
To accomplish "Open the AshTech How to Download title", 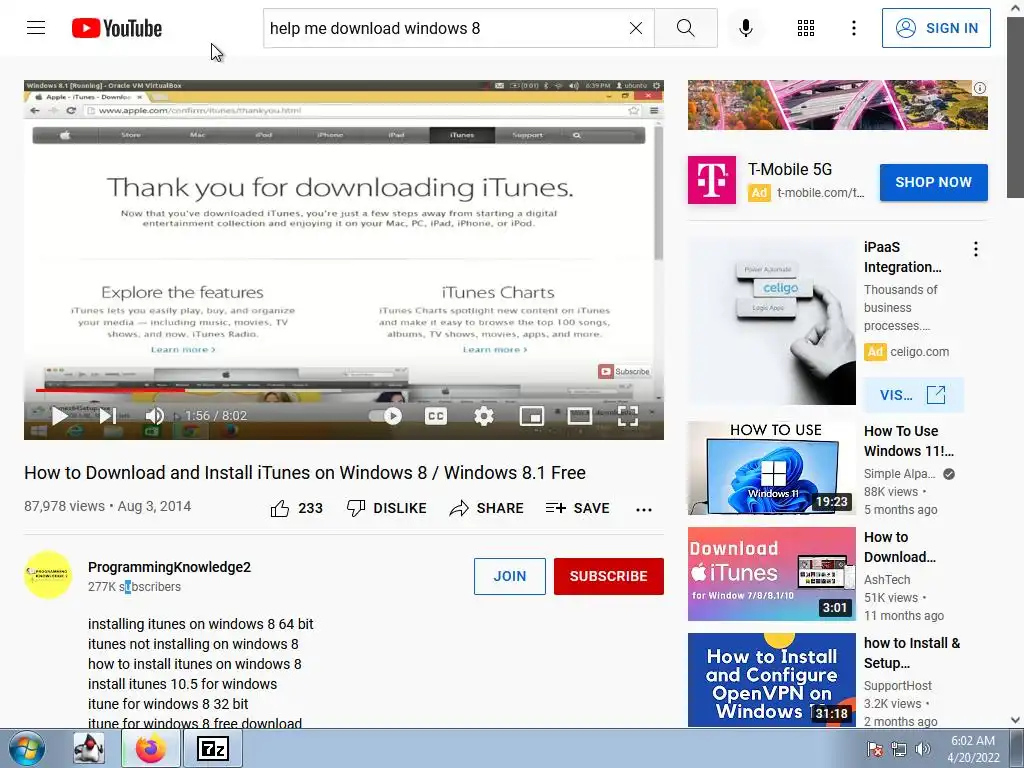I will click(x=900, y=547).
